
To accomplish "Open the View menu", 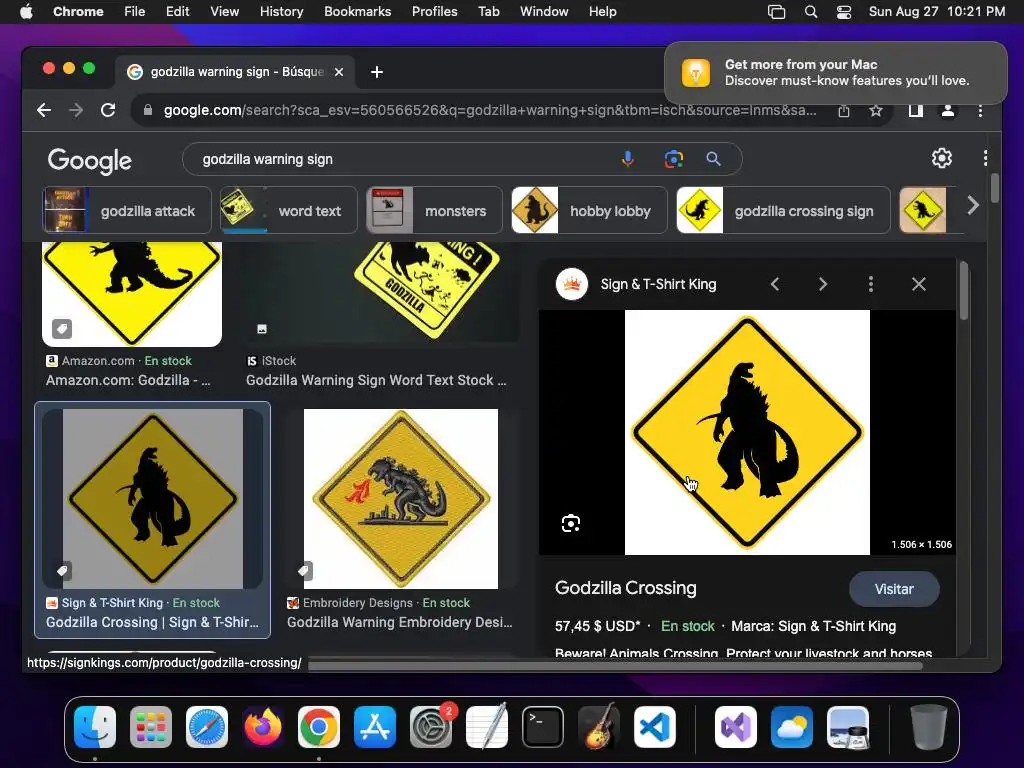I will (x=225, y=12).
